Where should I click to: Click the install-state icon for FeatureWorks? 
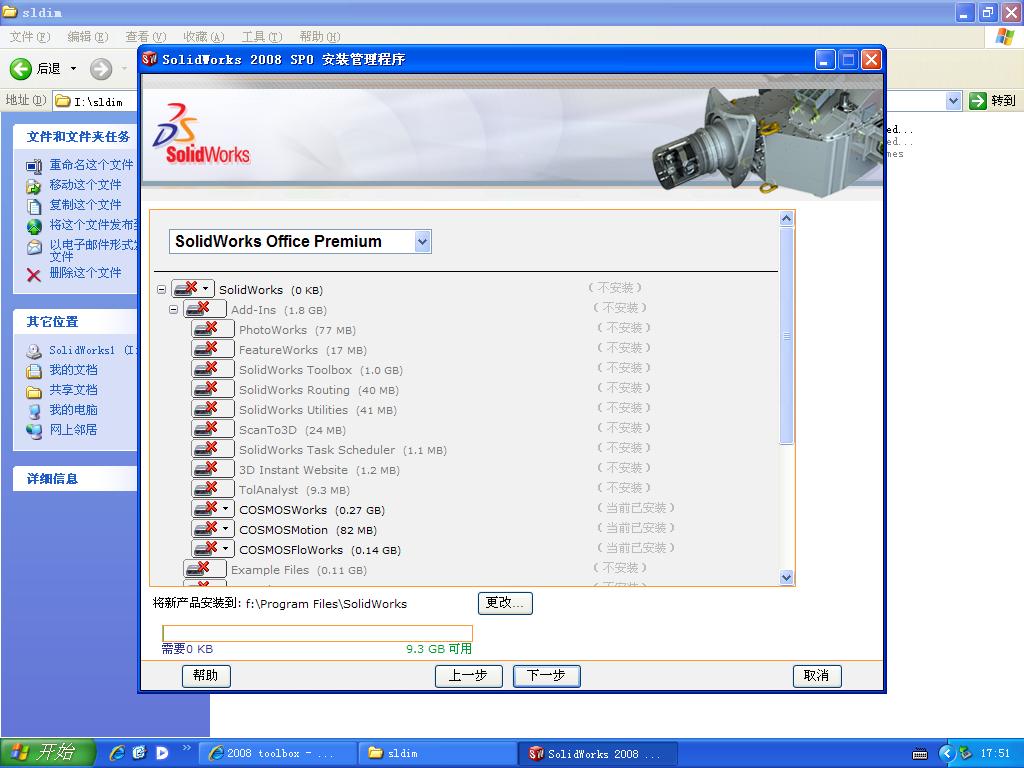coord(213,349)
